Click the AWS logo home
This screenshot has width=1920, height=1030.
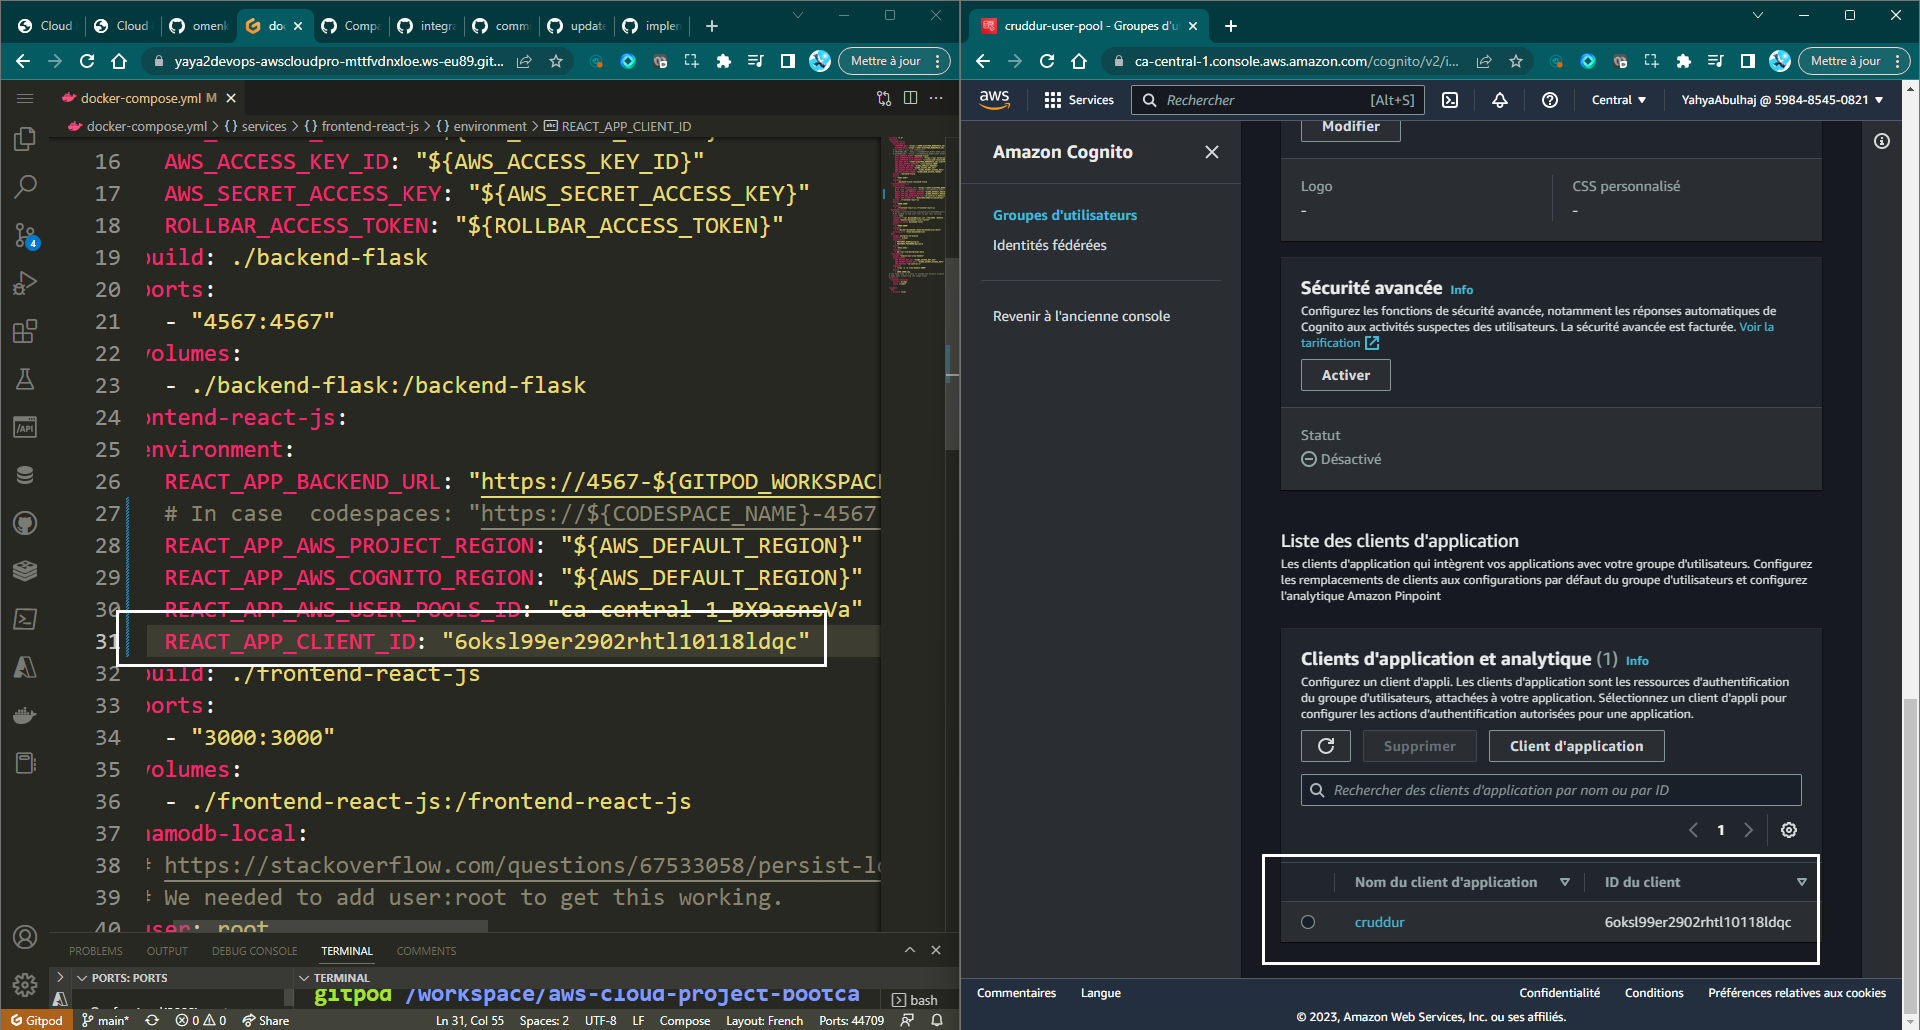(994, 100)
